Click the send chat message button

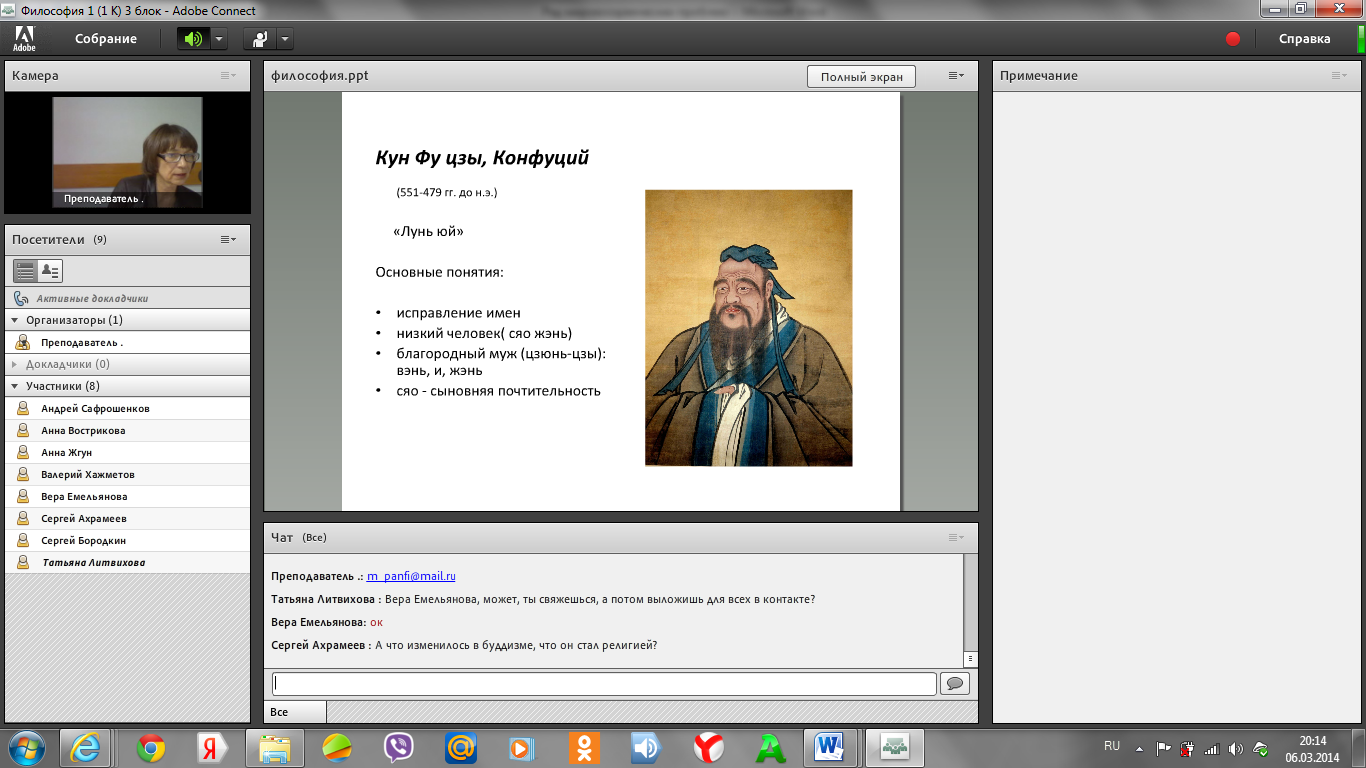click(x=955, y=684)
